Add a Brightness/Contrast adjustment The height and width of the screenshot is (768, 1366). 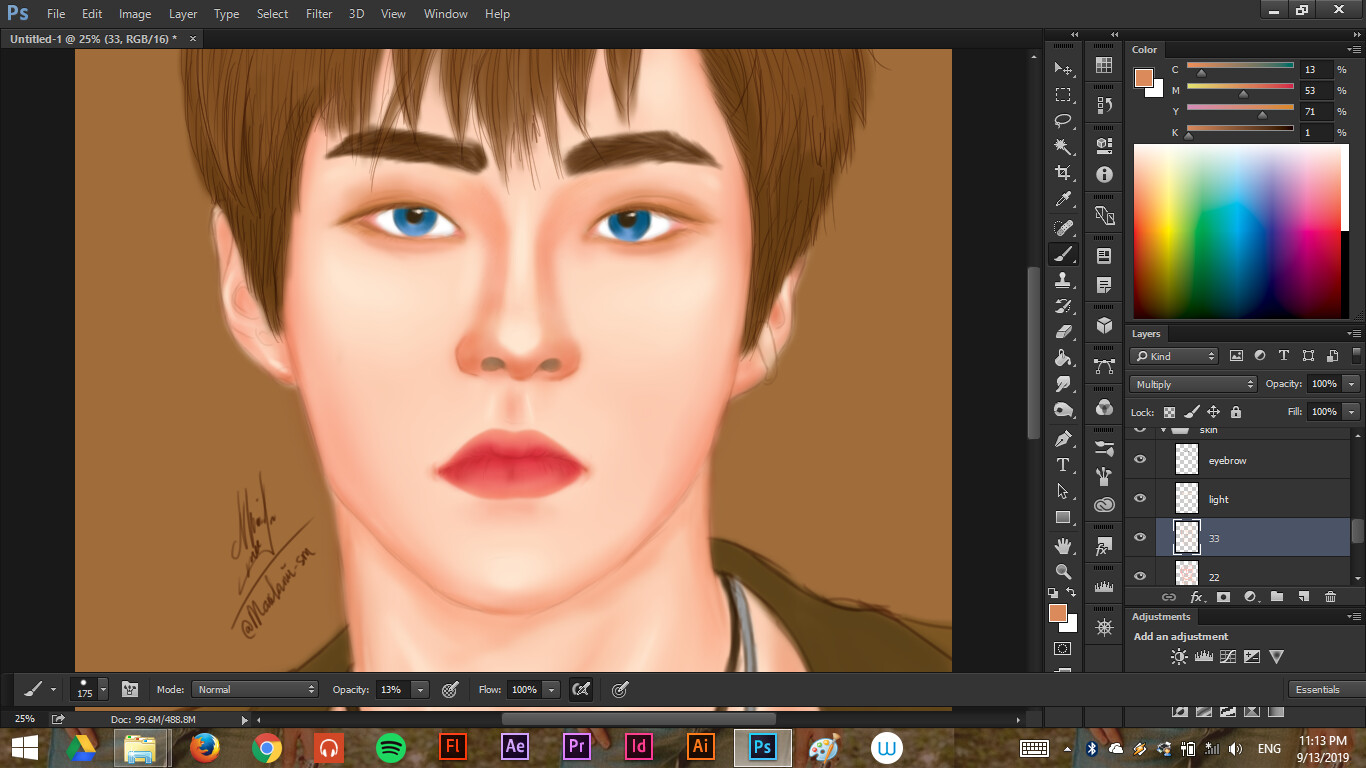pyautogui.click(x=1179, y=657)
